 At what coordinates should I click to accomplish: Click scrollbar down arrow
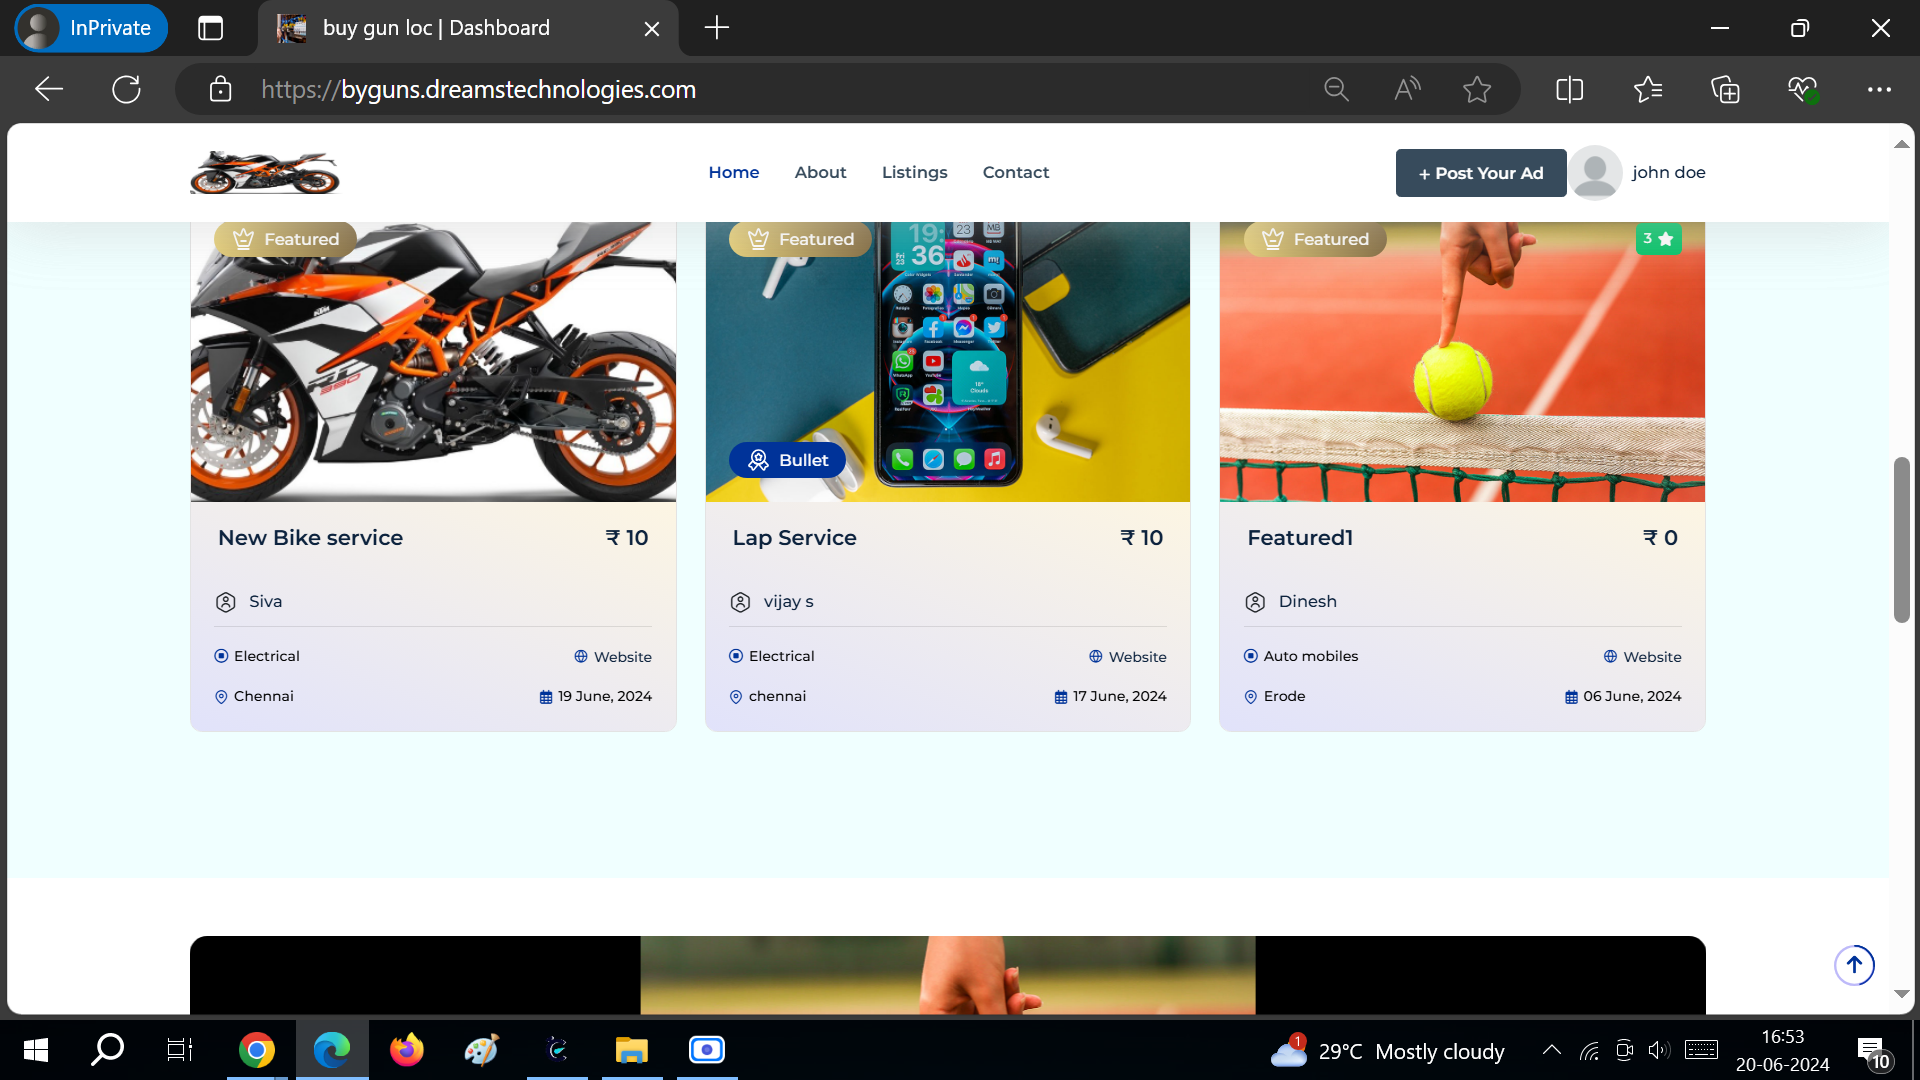[x=1901, y=994]
